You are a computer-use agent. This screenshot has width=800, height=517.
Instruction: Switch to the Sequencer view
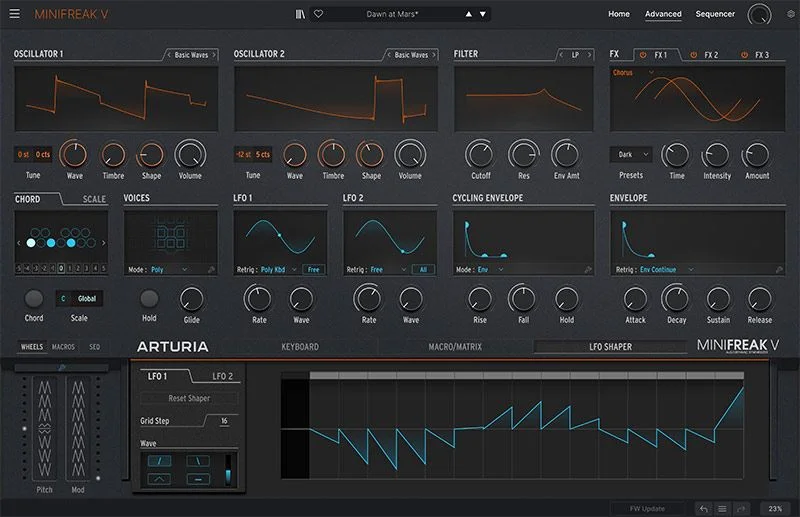715,14
